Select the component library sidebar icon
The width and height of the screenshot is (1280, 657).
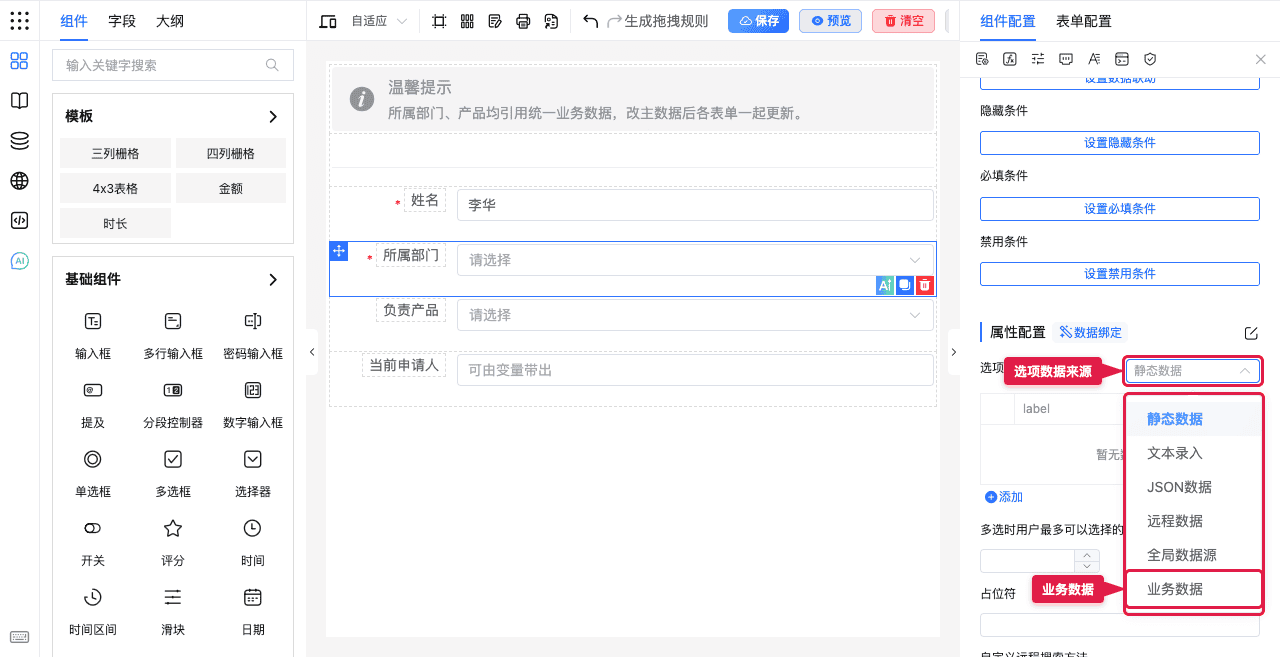click(x=19, y=61)
